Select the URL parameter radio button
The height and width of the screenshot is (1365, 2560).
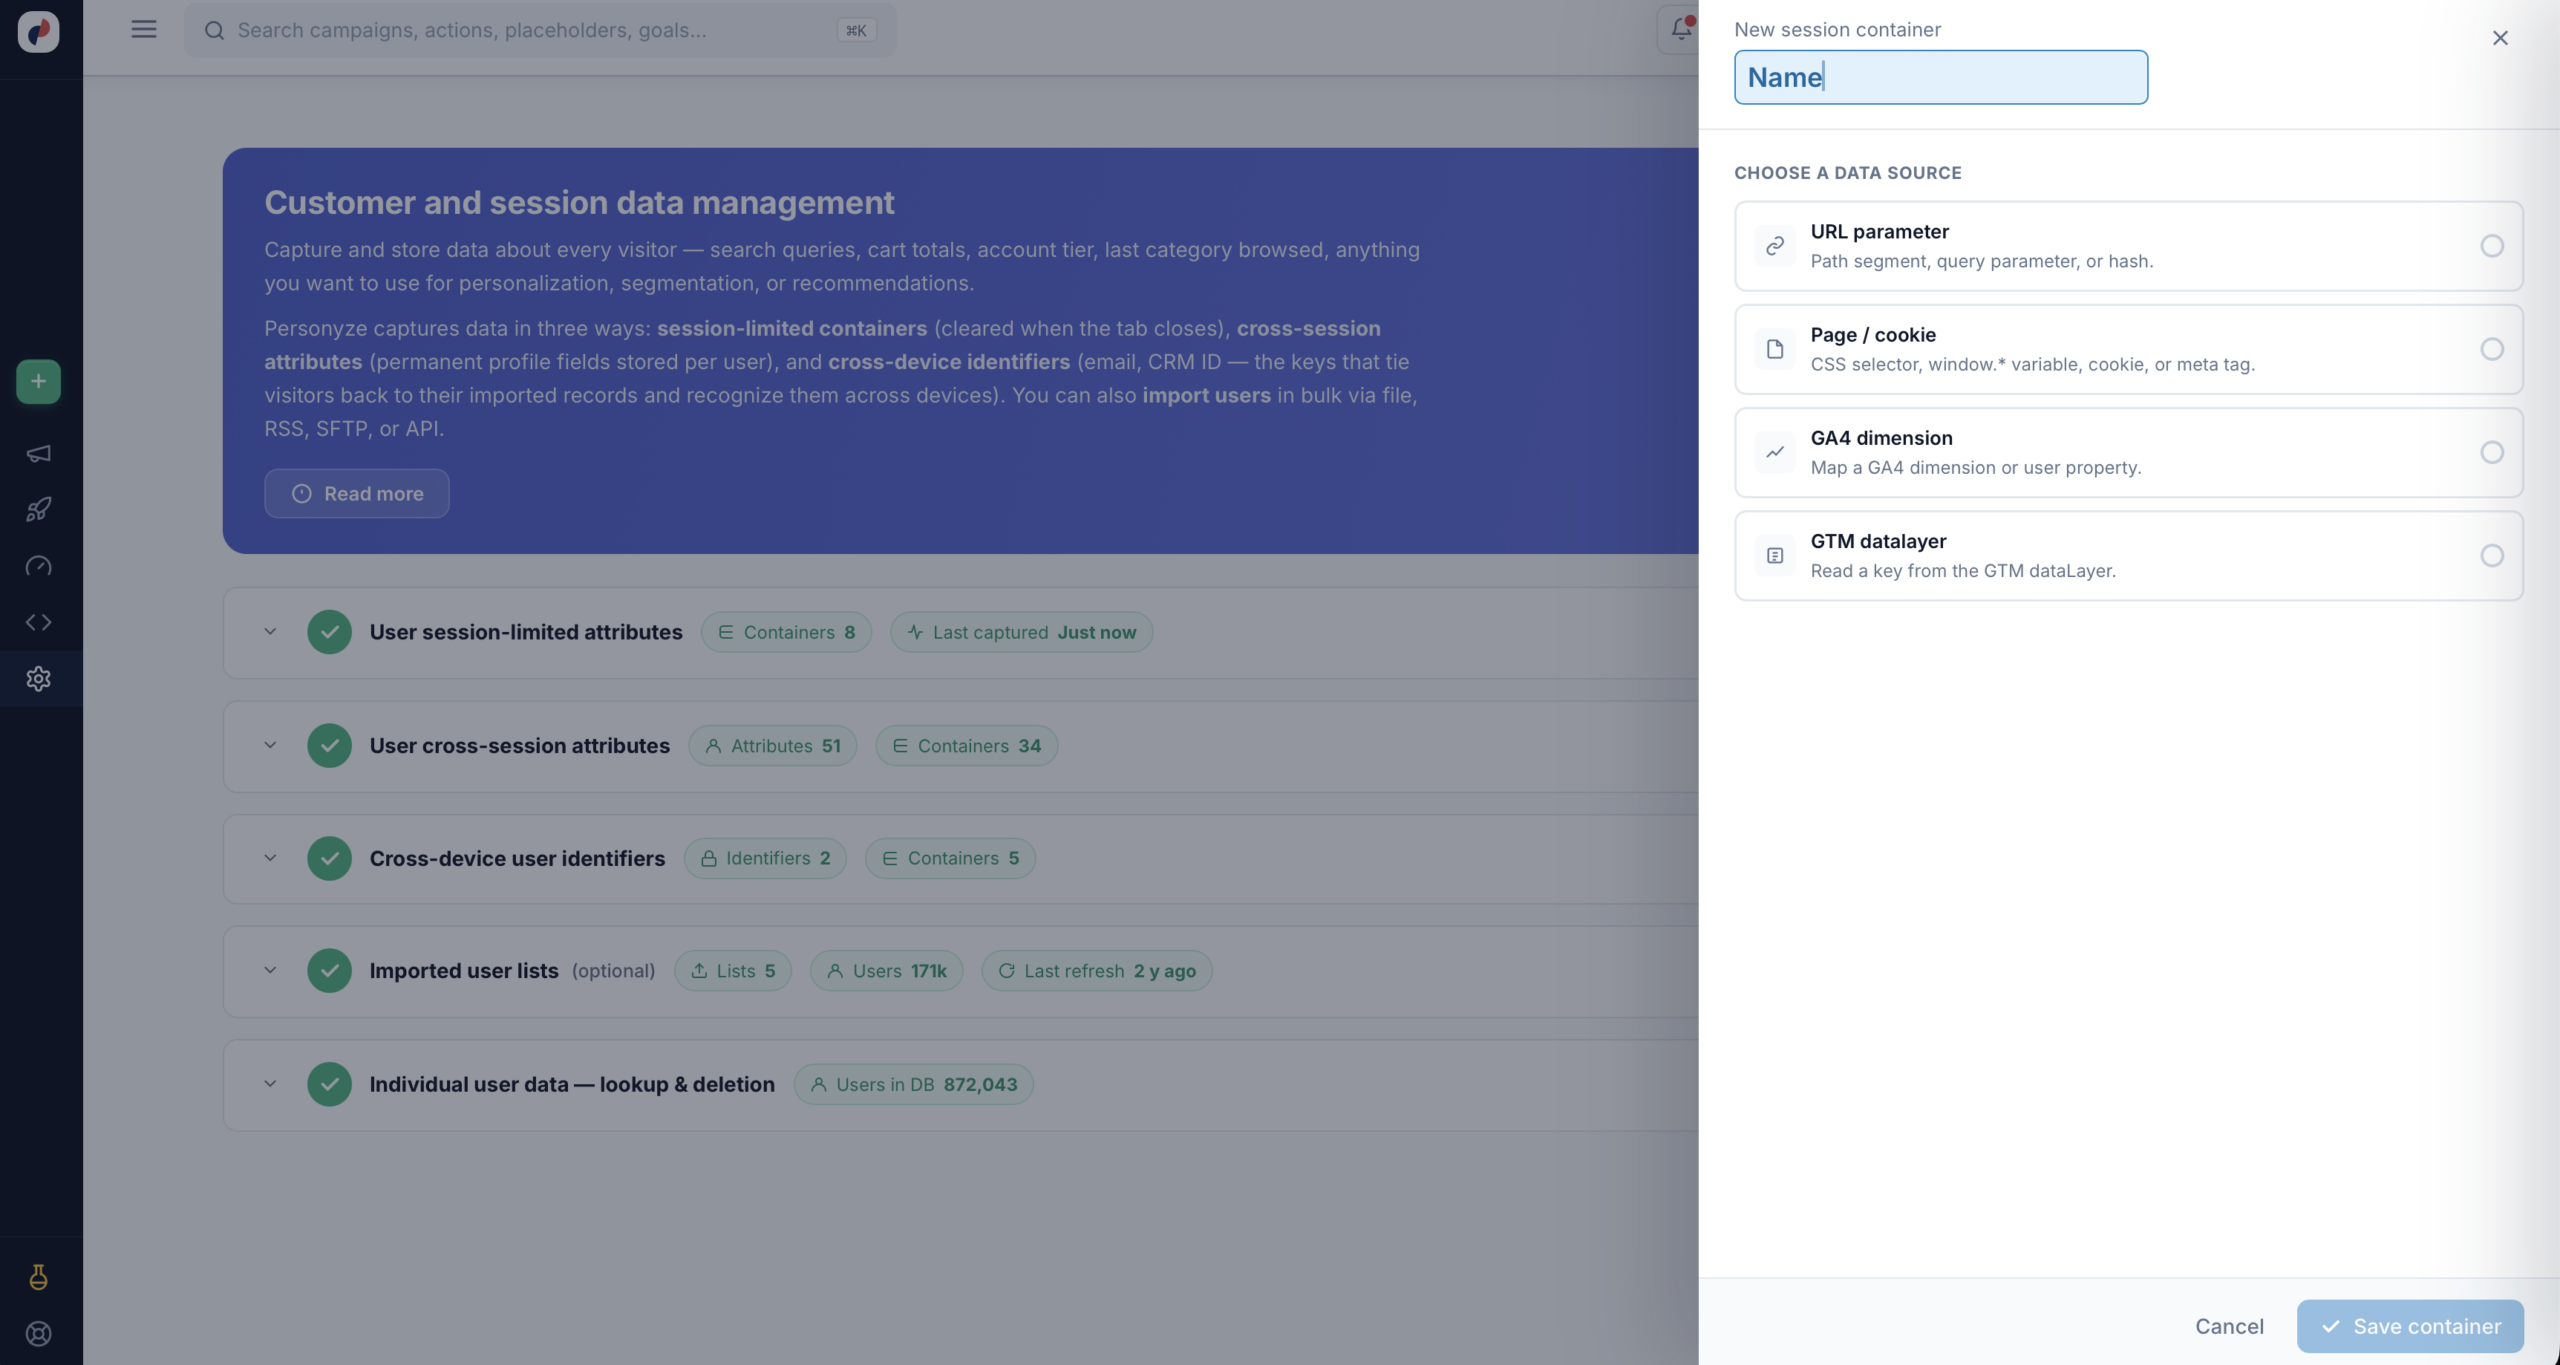coord(2492,246)
